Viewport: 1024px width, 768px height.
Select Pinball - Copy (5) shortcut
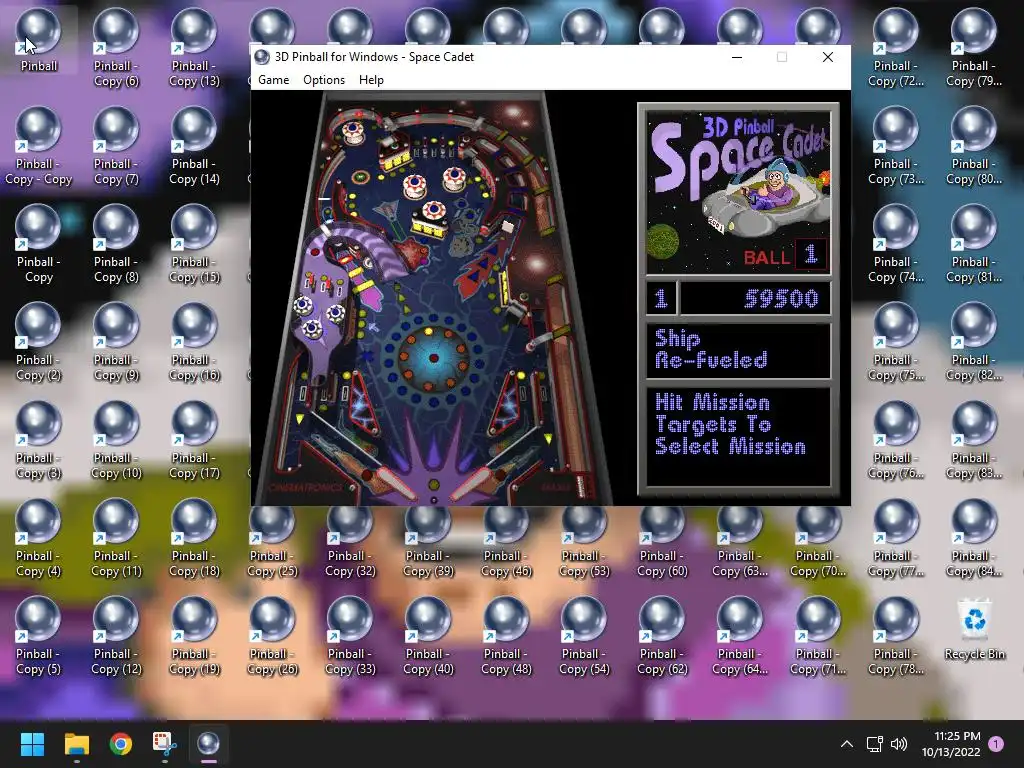[39, 636]
